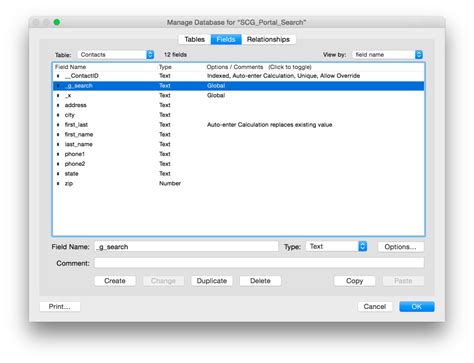474x363 pixels.
Task: Click the drag handle next to zip
Action: (58, 183)
